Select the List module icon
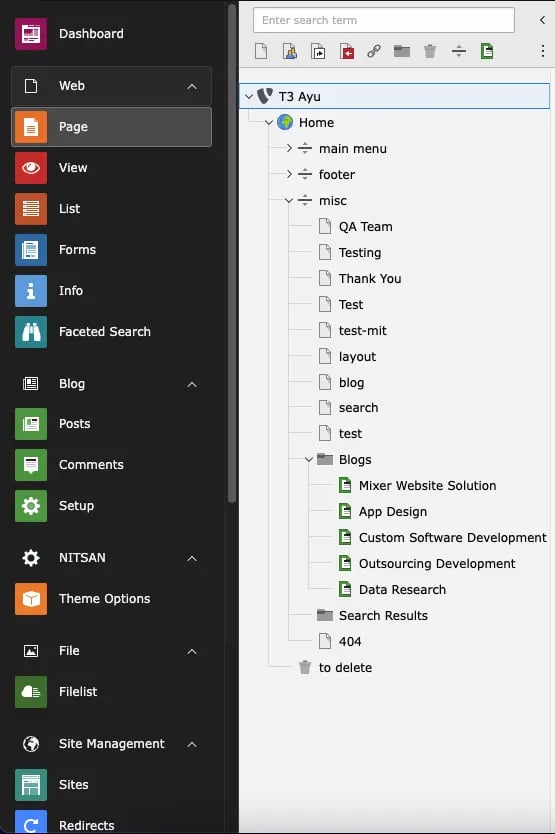This screenshot has height=834, width=555. (31, 208)
